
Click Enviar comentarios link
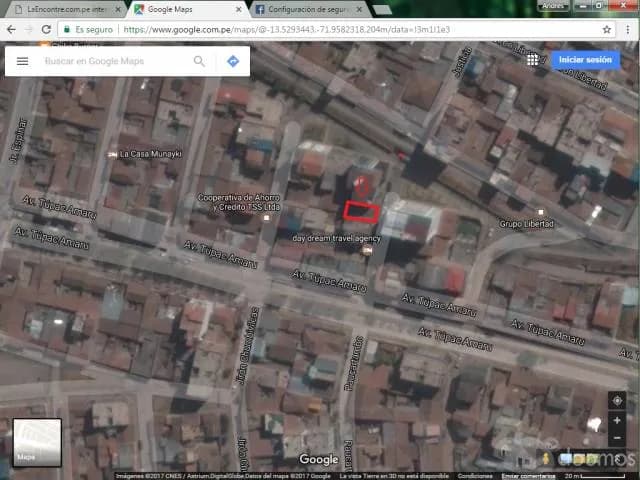(528, 476)
